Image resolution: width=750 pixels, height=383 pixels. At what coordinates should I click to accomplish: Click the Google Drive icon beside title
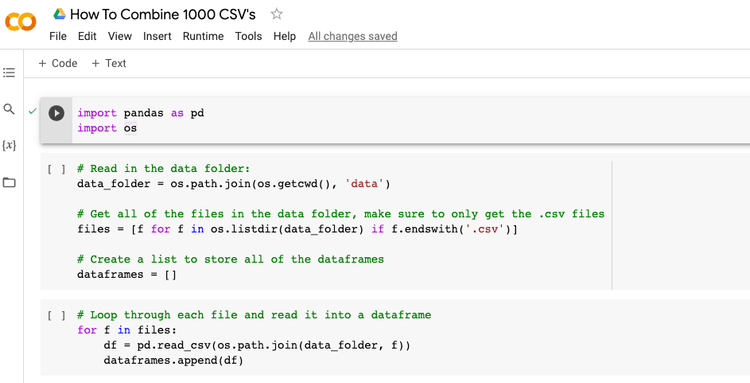(x=59, y=14)
